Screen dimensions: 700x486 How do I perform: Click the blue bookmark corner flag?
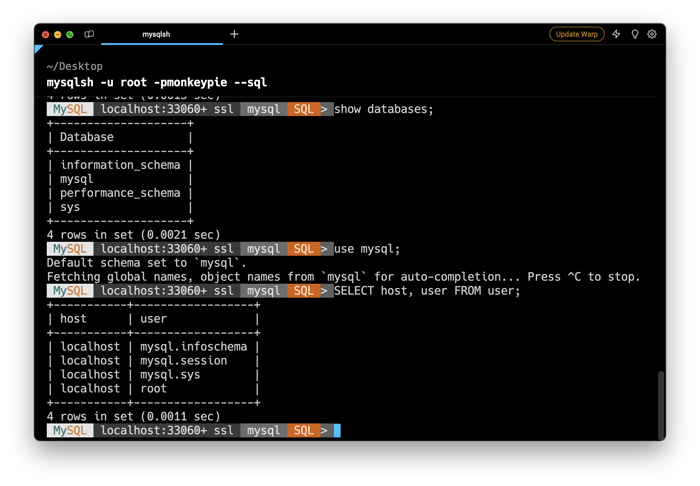(x=38, y=48)
